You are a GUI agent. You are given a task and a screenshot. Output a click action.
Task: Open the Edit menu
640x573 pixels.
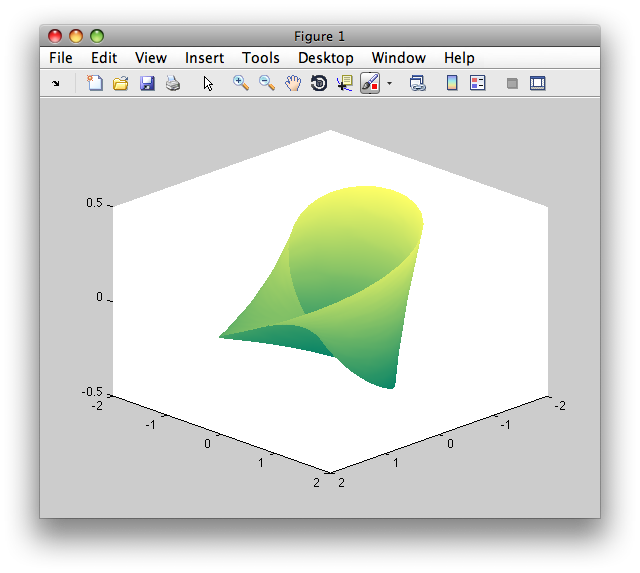[x=104, y=58]
